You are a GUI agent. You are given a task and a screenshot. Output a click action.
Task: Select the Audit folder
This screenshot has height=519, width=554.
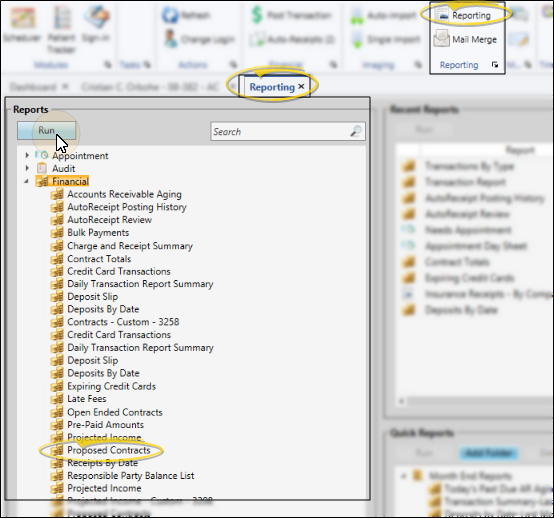point(64,169)
